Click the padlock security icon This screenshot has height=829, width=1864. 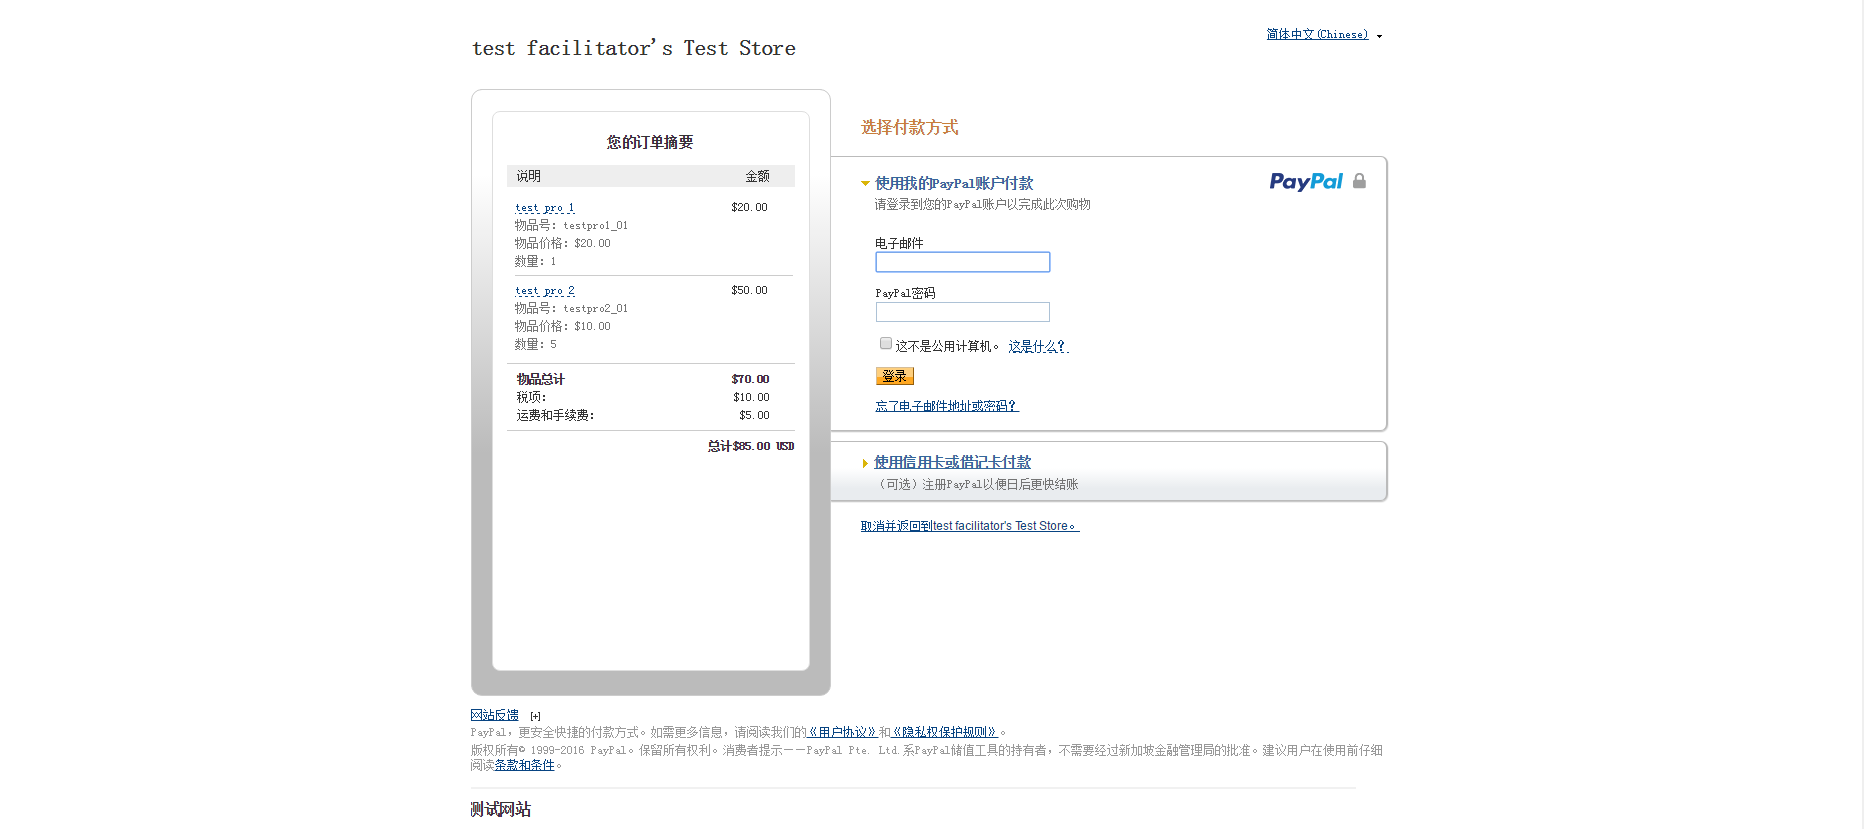(1359, 181)
